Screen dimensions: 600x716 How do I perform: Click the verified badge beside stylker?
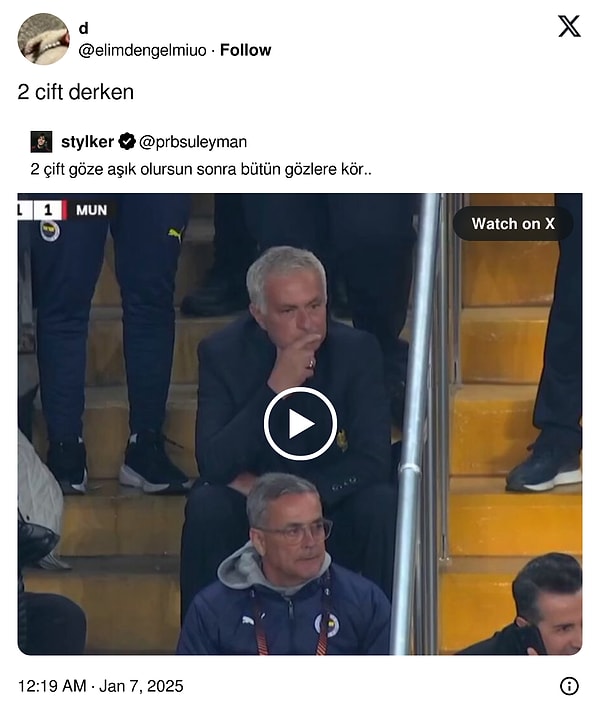pos(127,142)
